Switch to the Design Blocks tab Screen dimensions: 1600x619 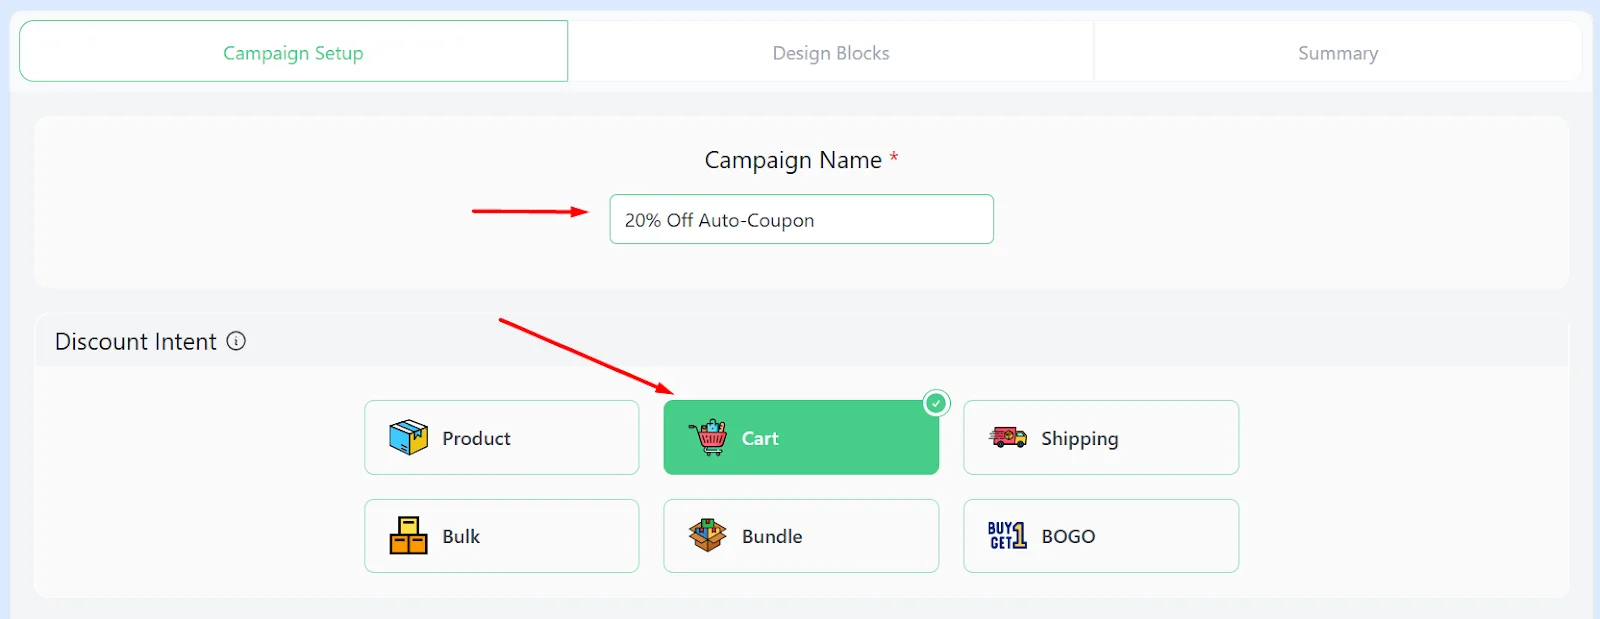830,53
